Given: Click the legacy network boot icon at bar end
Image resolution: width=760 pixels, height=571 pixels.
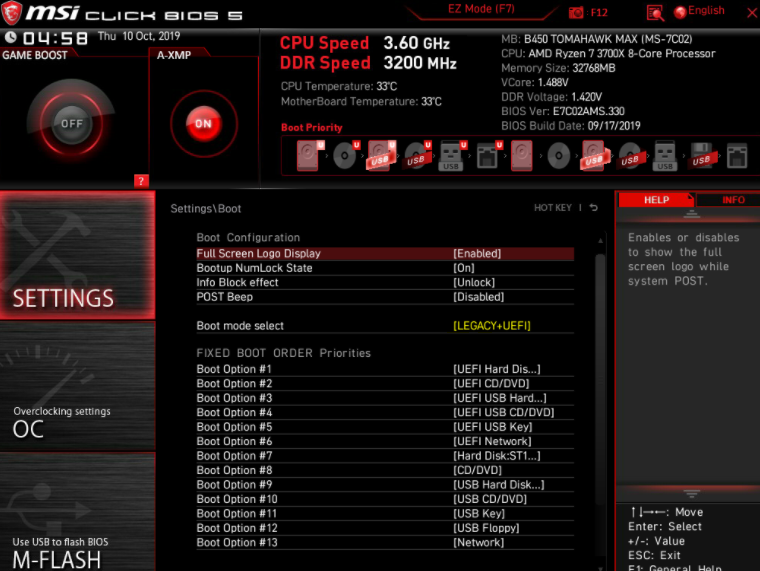Looking at the screenshot, I should (x=737, y=156).
